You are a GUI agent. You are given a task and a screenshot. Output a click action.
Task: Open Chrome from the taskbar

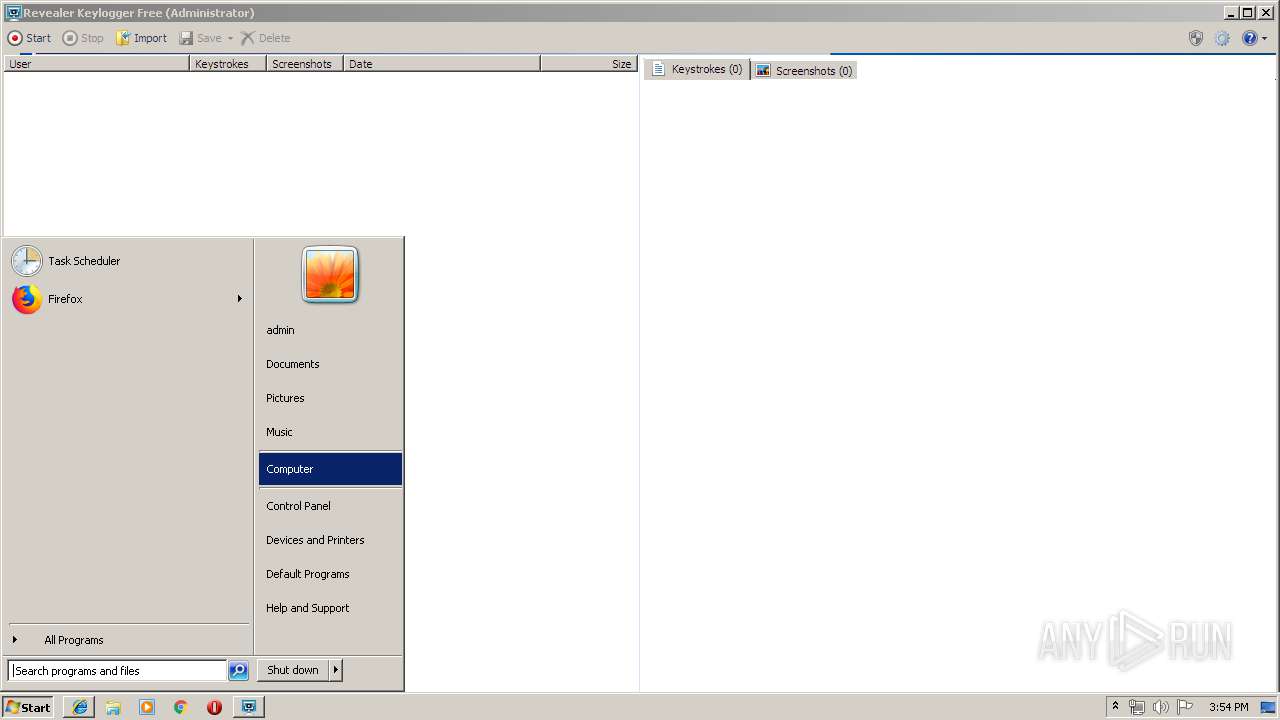click(181, 707)
